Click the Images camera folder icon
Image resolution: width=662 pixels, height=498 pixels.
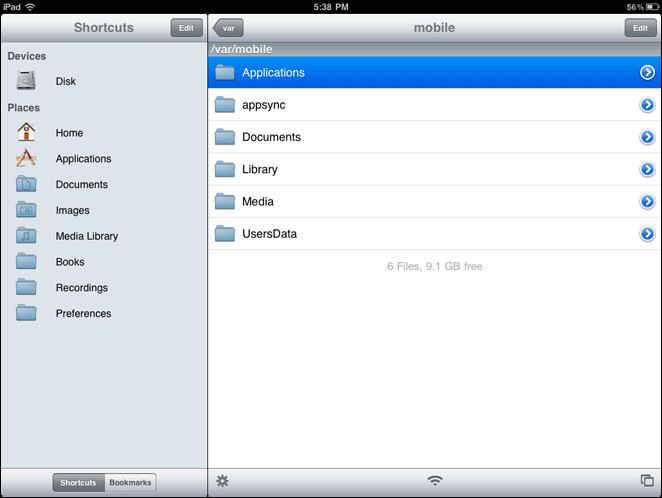point(26,210)
